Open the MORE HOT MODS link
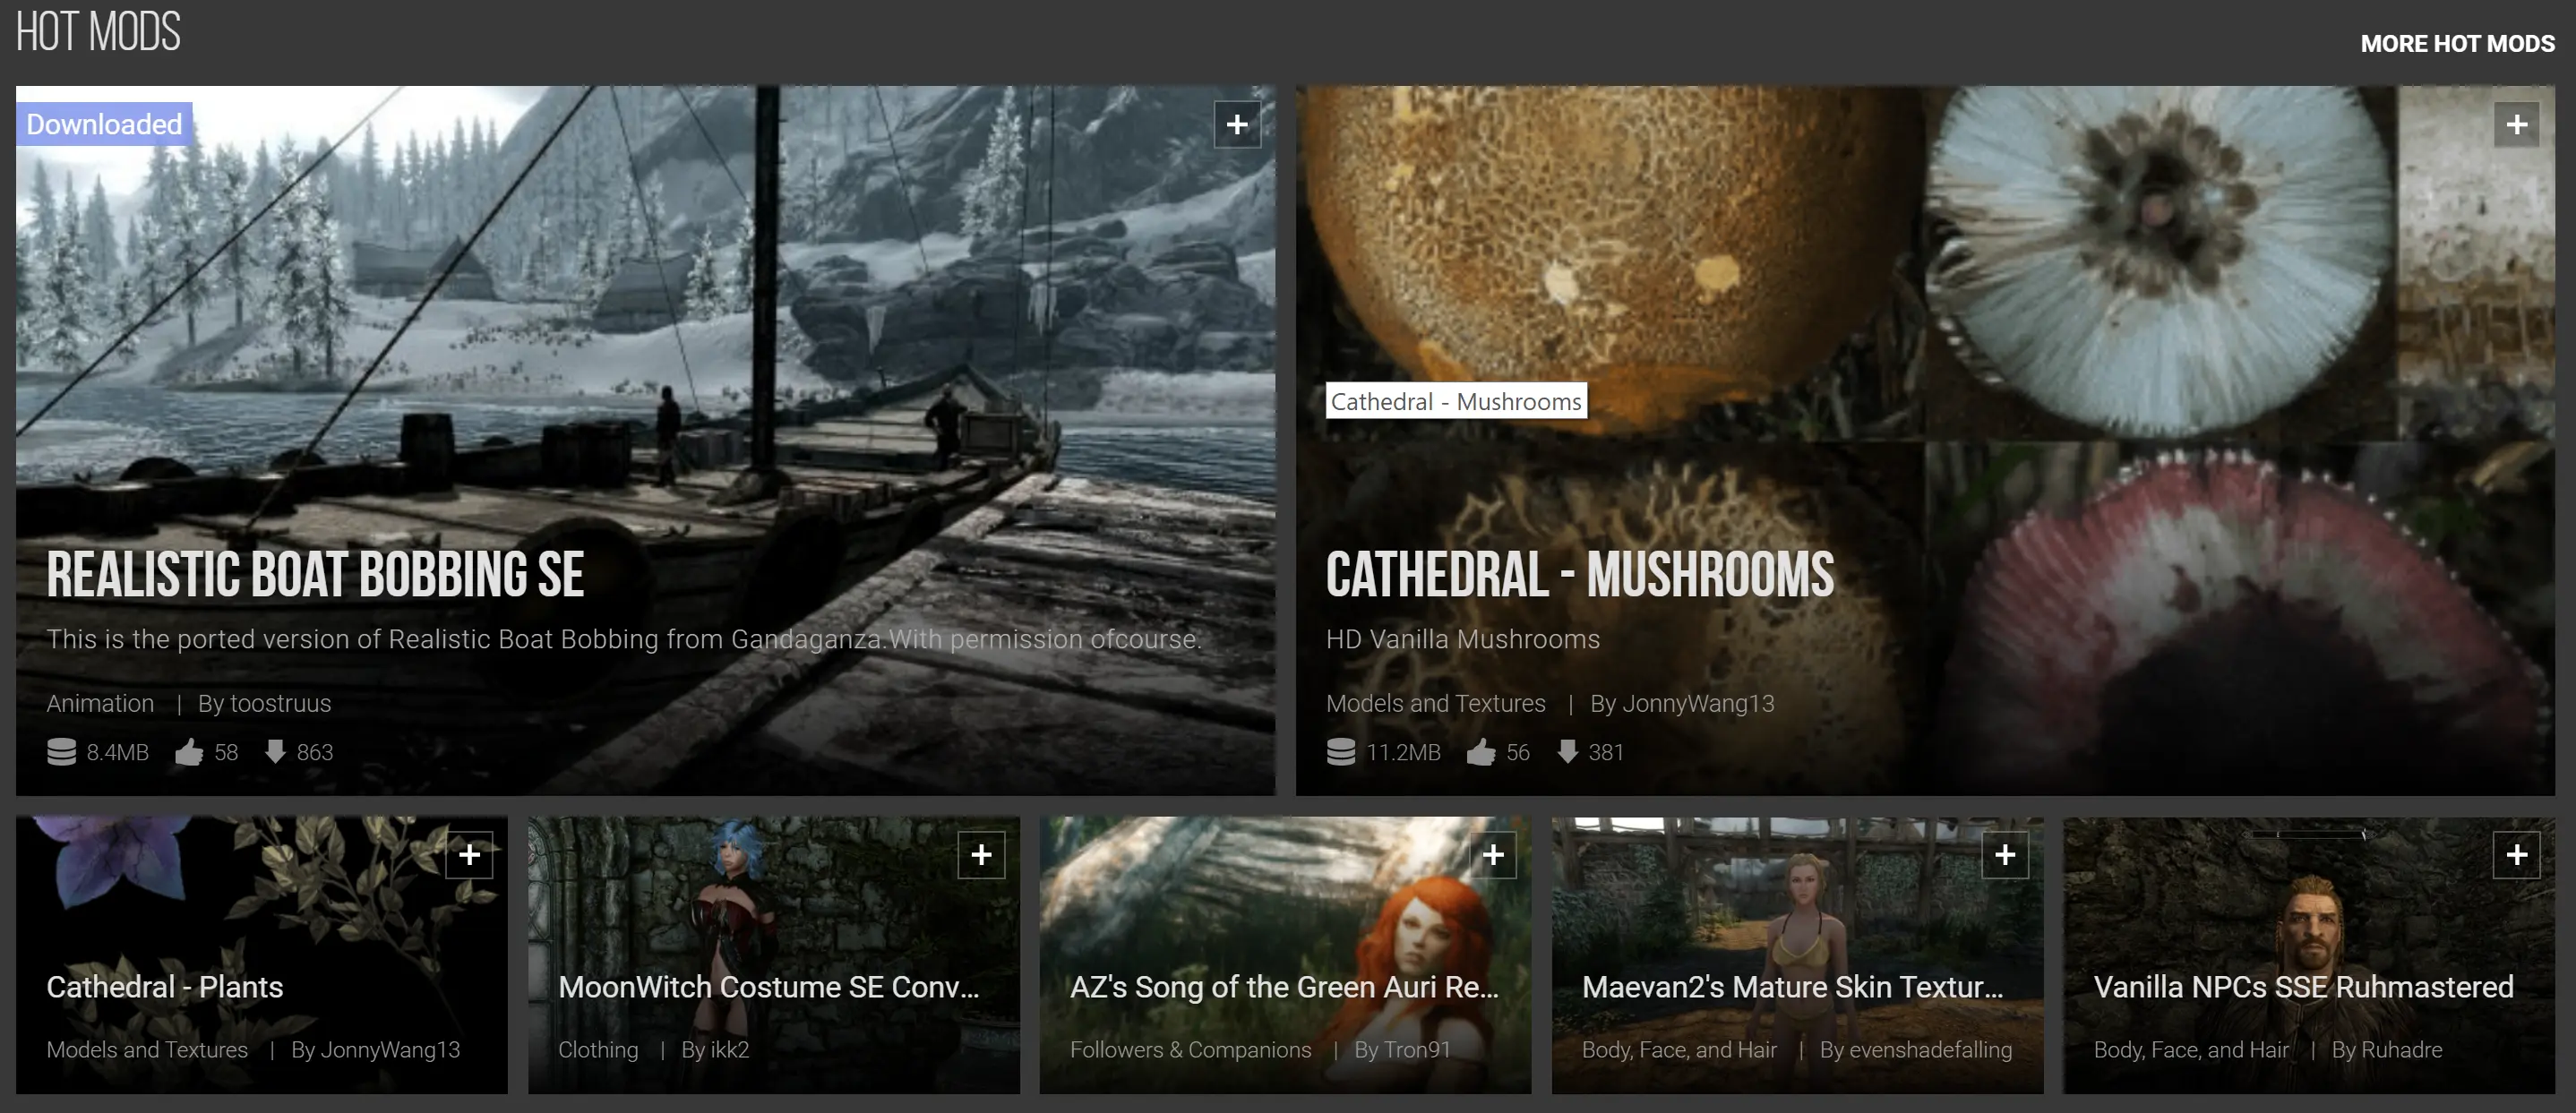This screenshot has width=2576, height=1113. [x=2457, y=44]
